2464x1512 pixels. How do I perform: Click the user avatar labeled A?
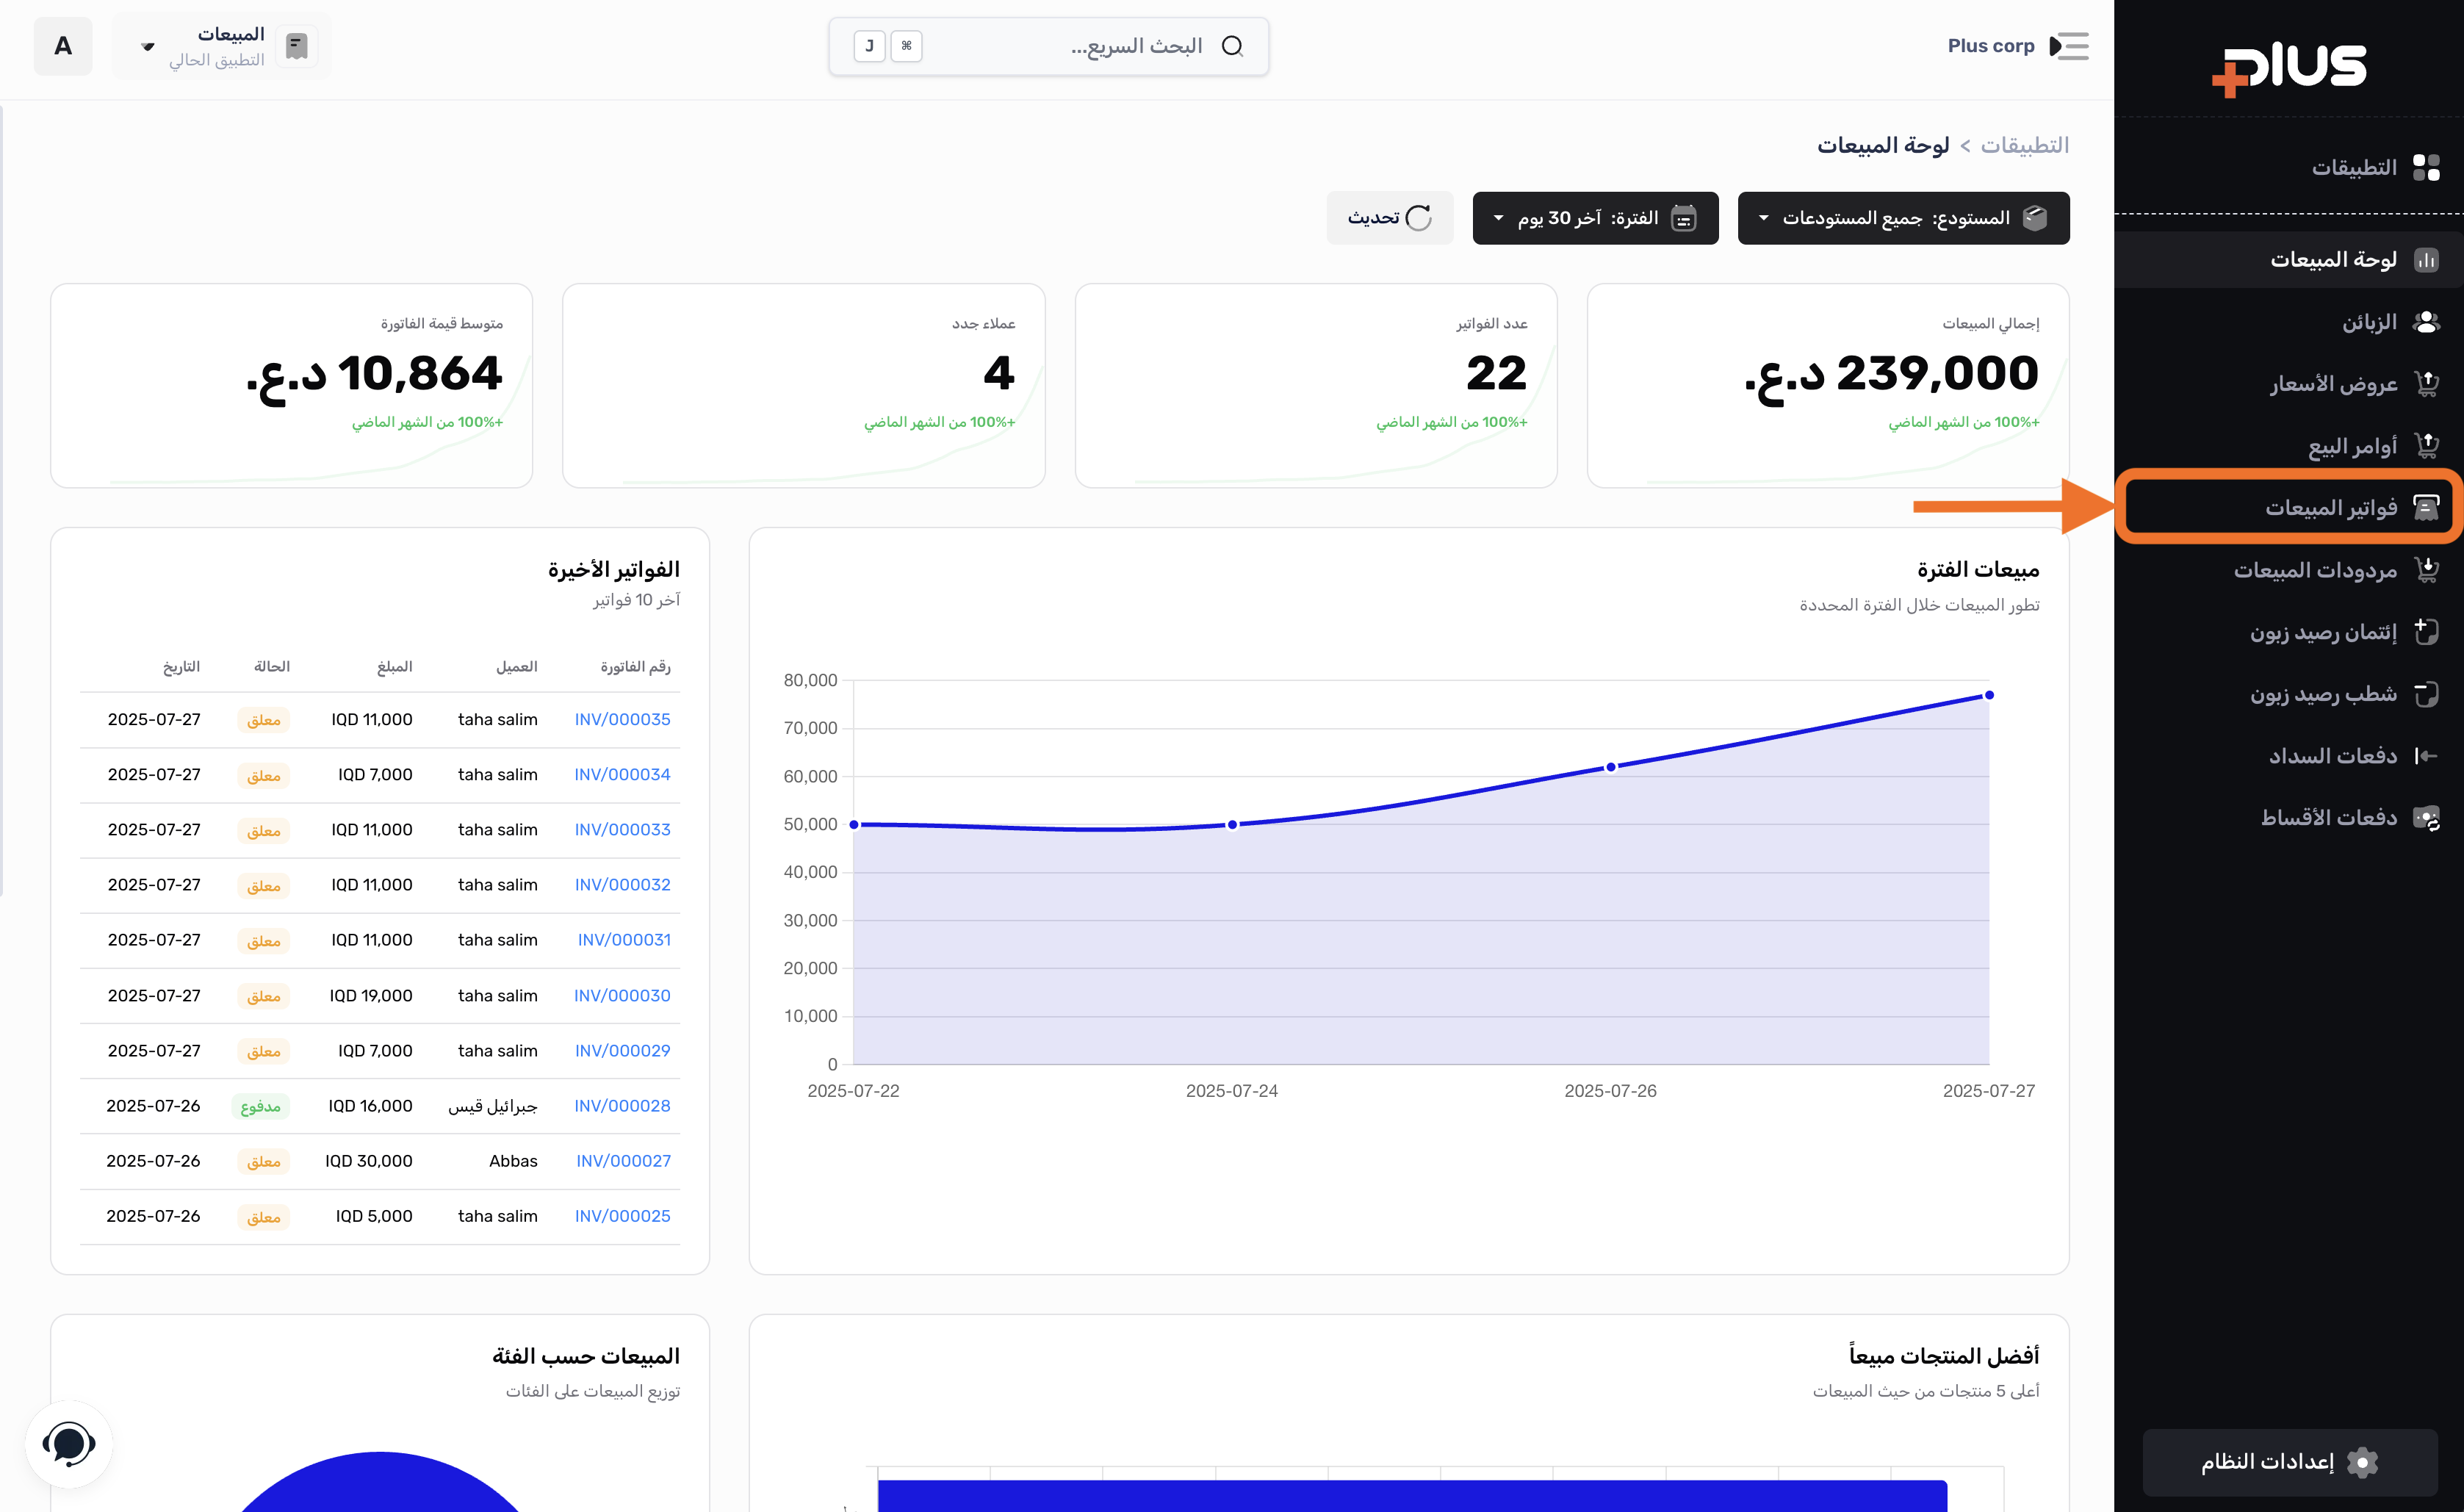click(x=63, y=46)
